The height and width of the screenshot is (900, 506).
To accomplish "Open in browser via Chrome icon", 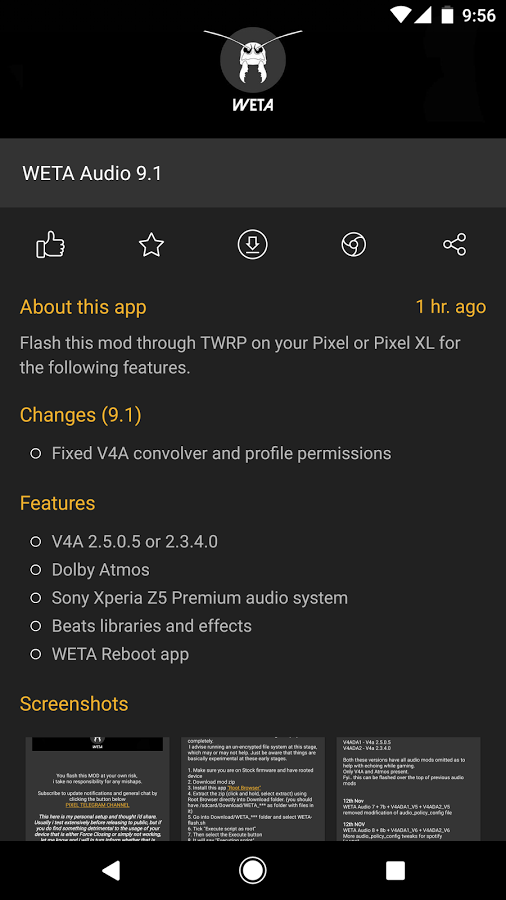I will 353,245.
